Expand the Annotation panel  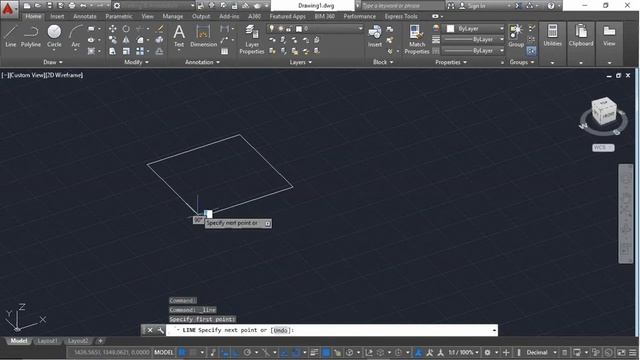tap(202, 62)
